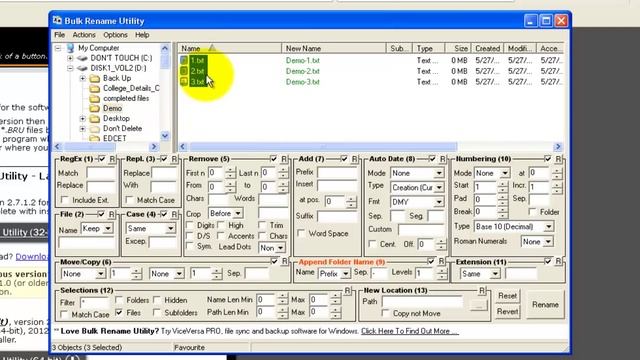Click the New Location browse button
Image resolution: width=640 pixels, height=360 pixels.
[x=479, y=305]
